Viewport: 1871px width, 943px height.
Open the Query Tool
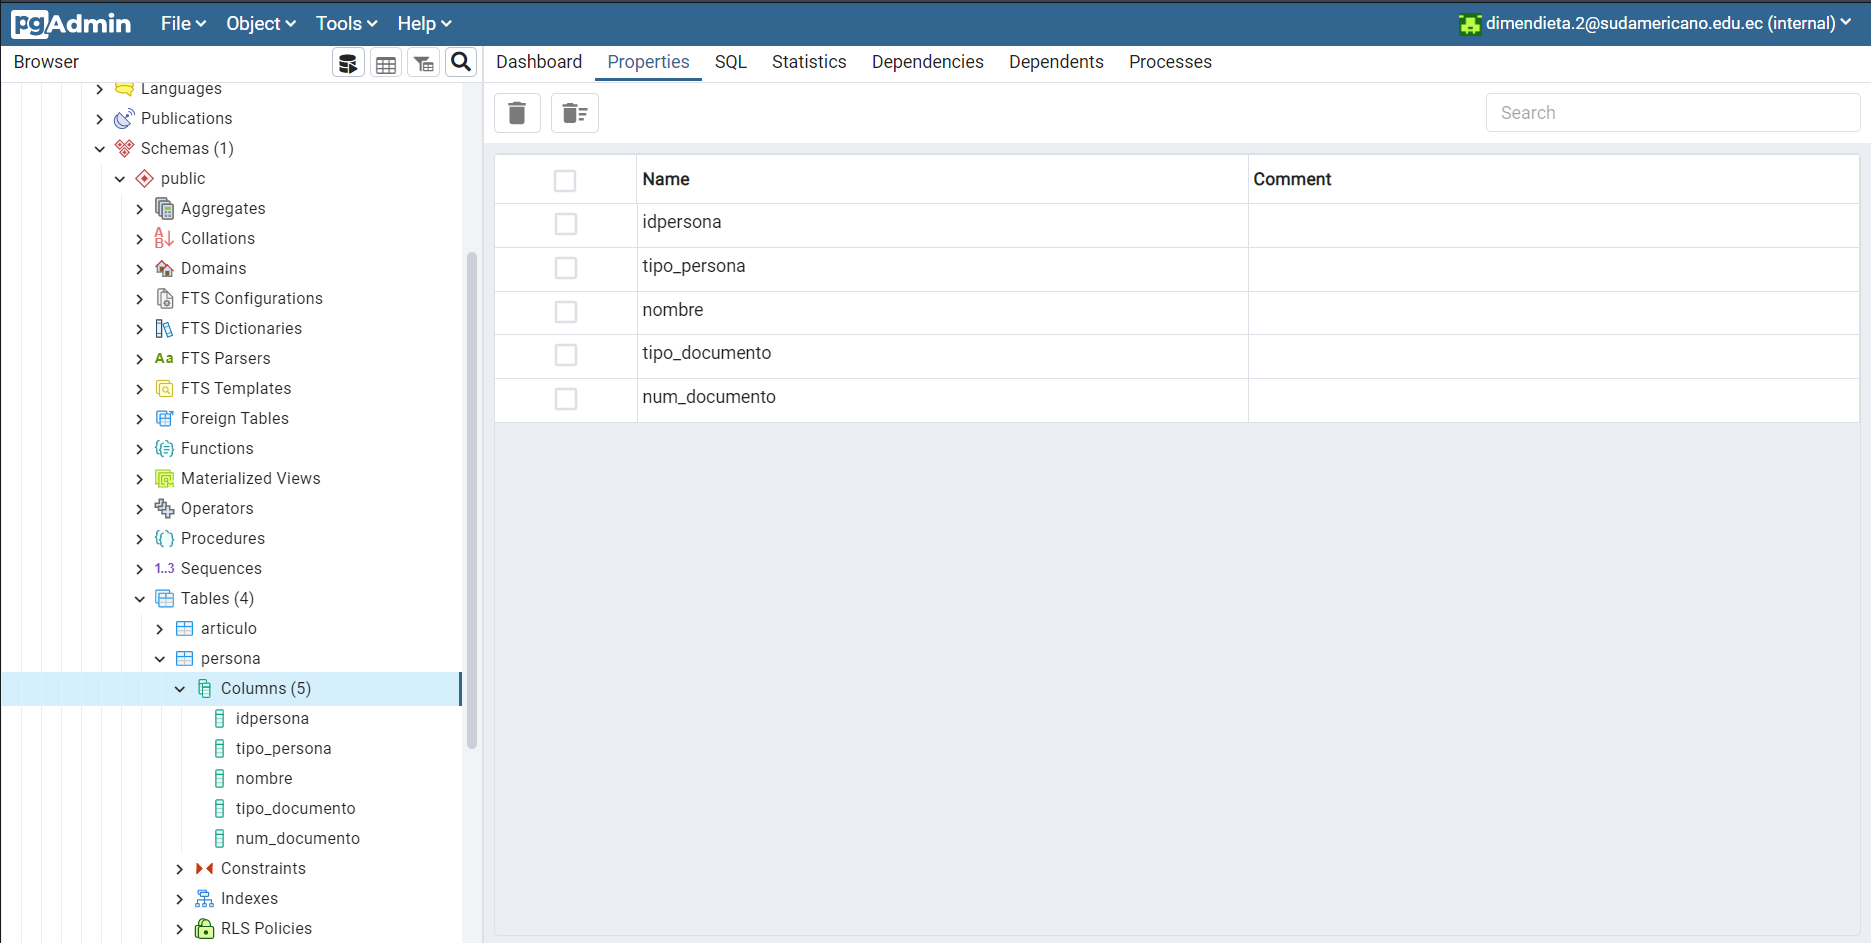348,62
